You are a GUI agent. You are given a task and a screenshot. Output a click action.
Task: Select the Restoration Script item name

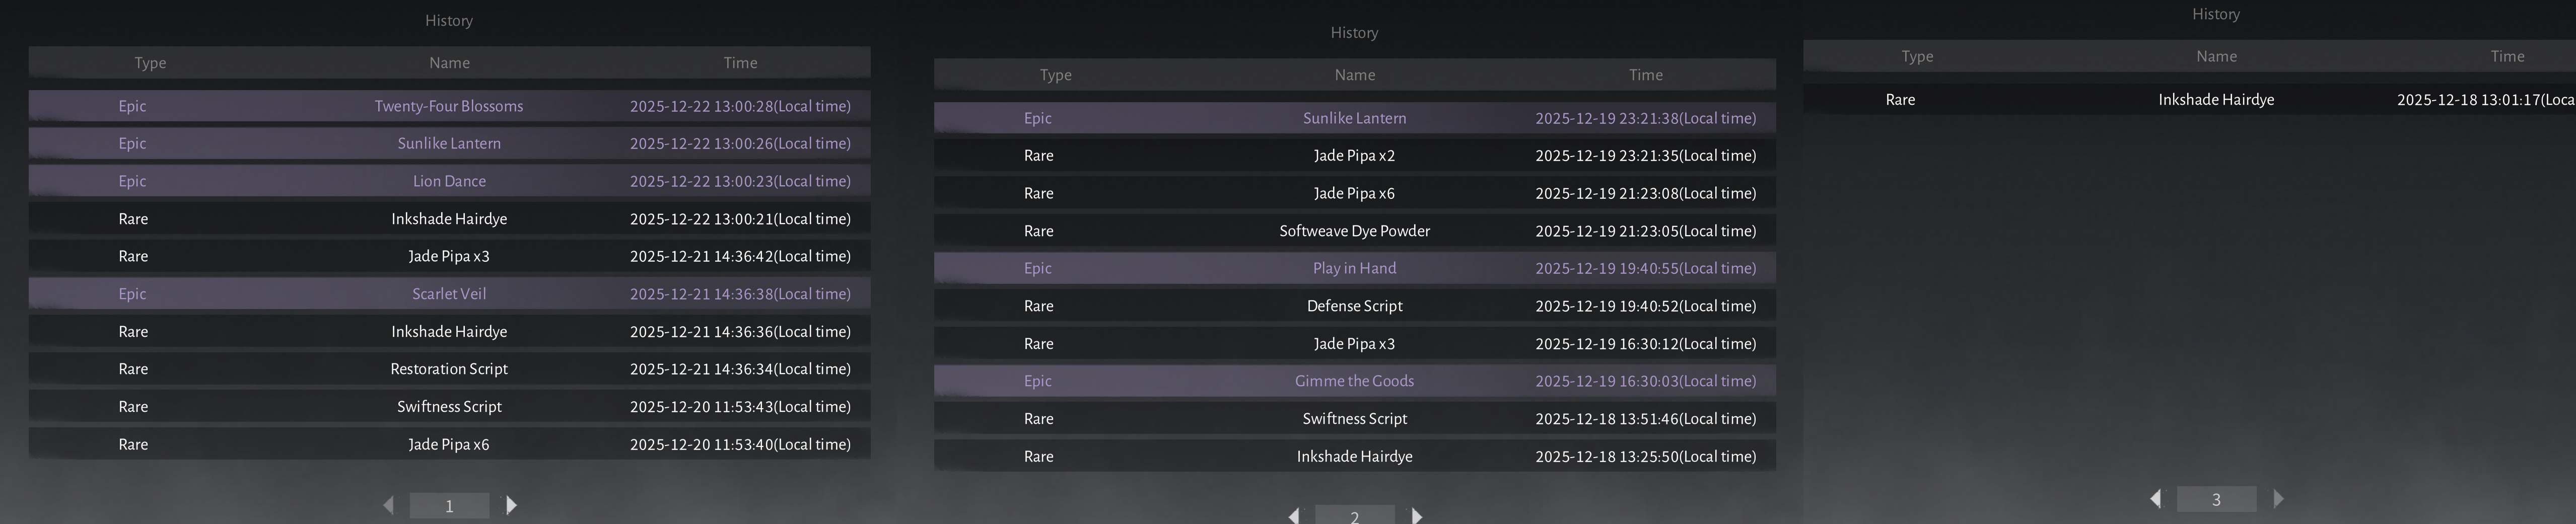coord(449,369)
